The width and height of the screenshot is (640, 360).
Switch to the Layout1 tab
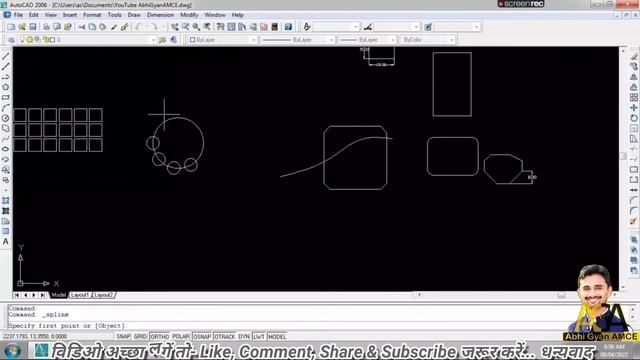pyautogui.click(x=80, y=295)
